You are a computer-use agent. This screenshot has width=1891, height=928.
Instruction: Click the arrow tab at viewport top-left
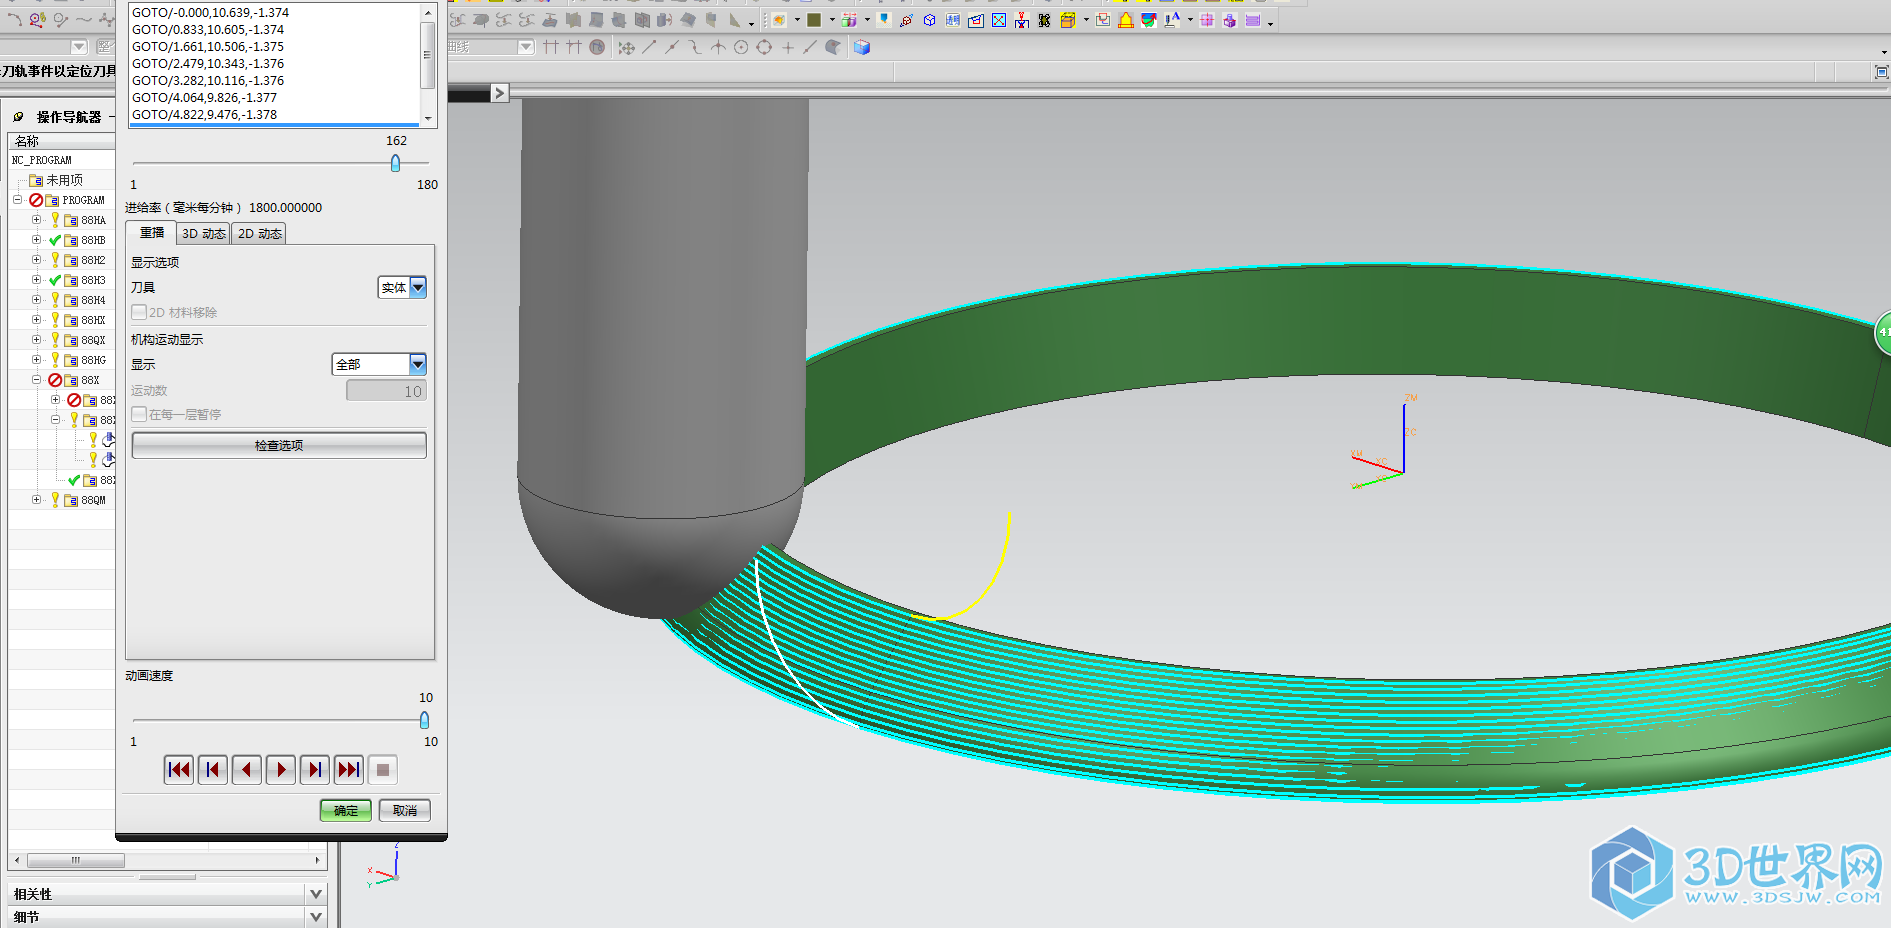point(500,93)
